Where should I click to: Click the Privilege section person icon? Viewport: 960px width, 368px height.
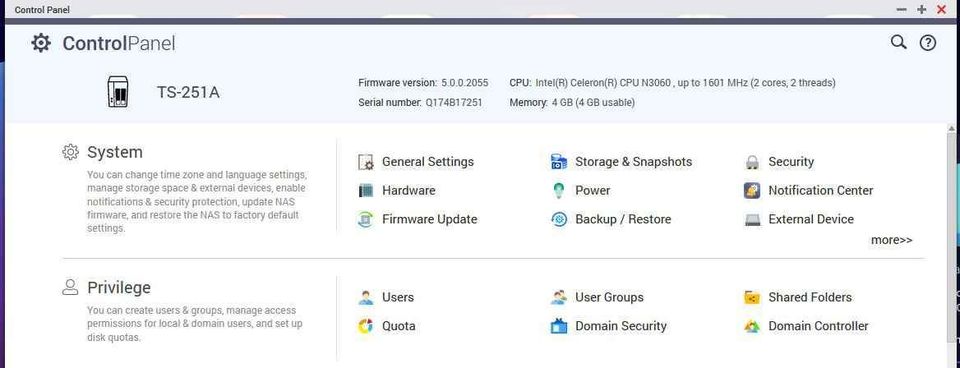(70, 288)
